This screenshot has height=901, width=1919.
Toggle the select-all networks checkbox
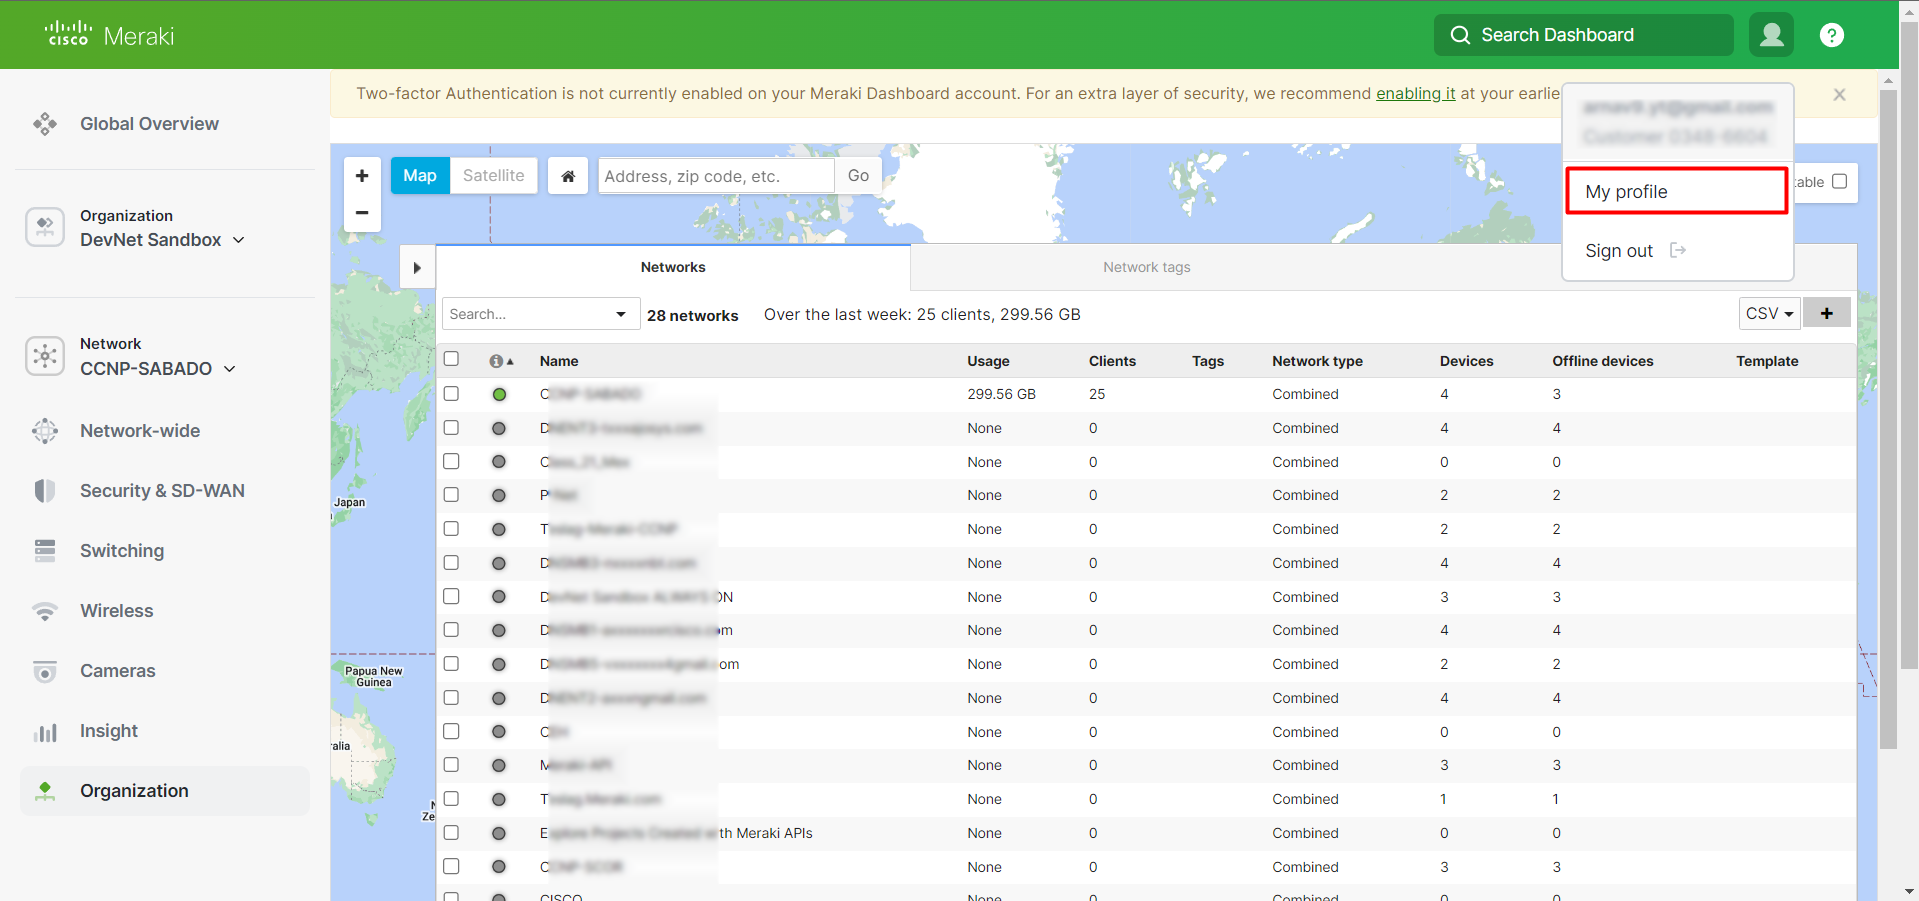click(x=451, y=358)
